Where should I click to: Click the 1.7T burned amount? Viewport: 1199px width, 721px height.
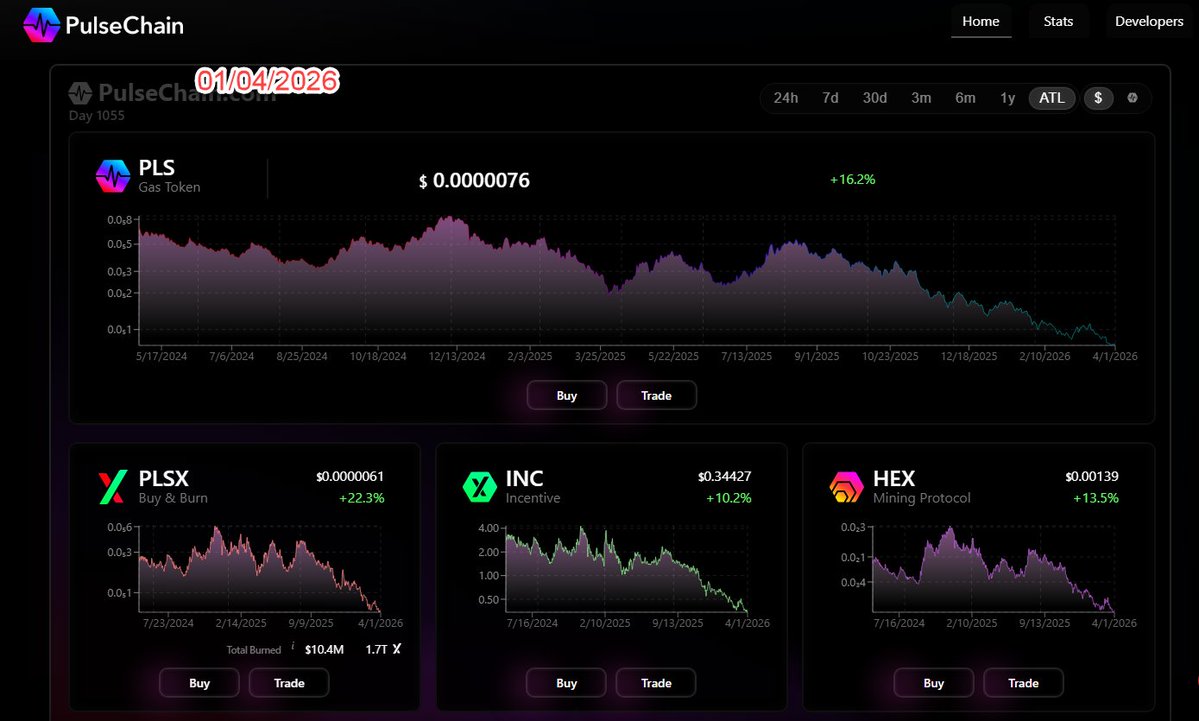[376, 650]
